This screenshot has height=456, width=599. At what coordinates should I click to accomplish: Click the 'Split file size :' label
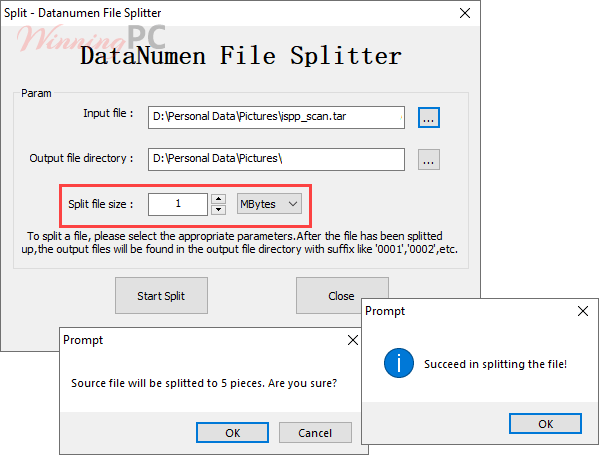pos(100,204)
